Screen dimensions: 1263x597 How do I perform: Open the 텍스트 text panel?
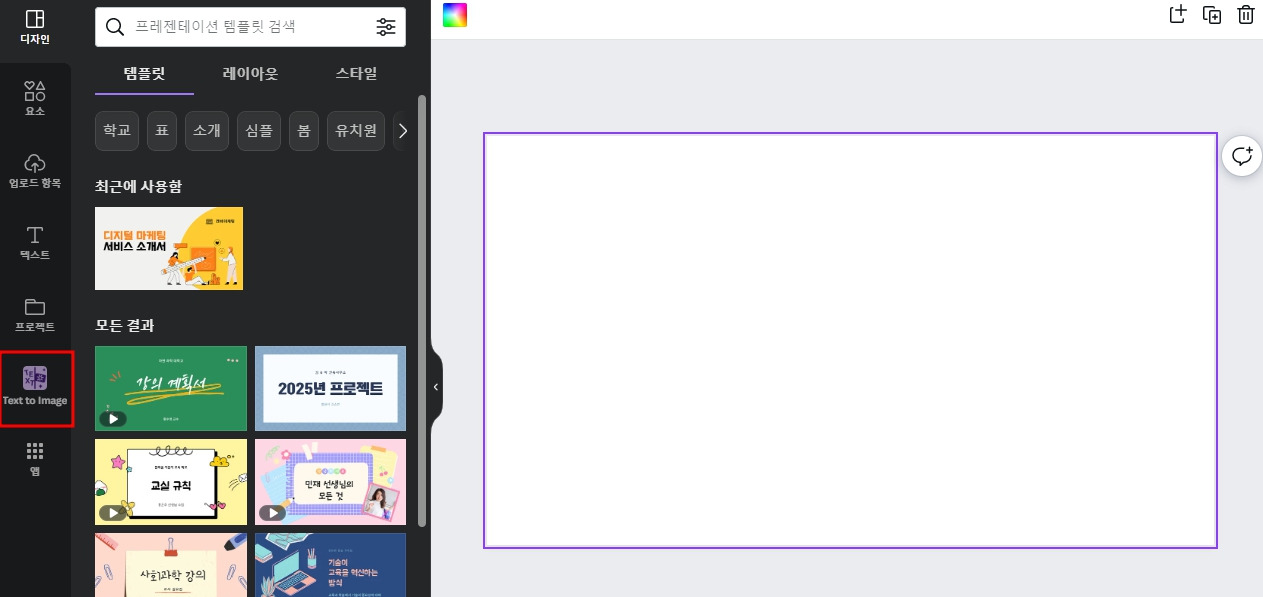34,244
